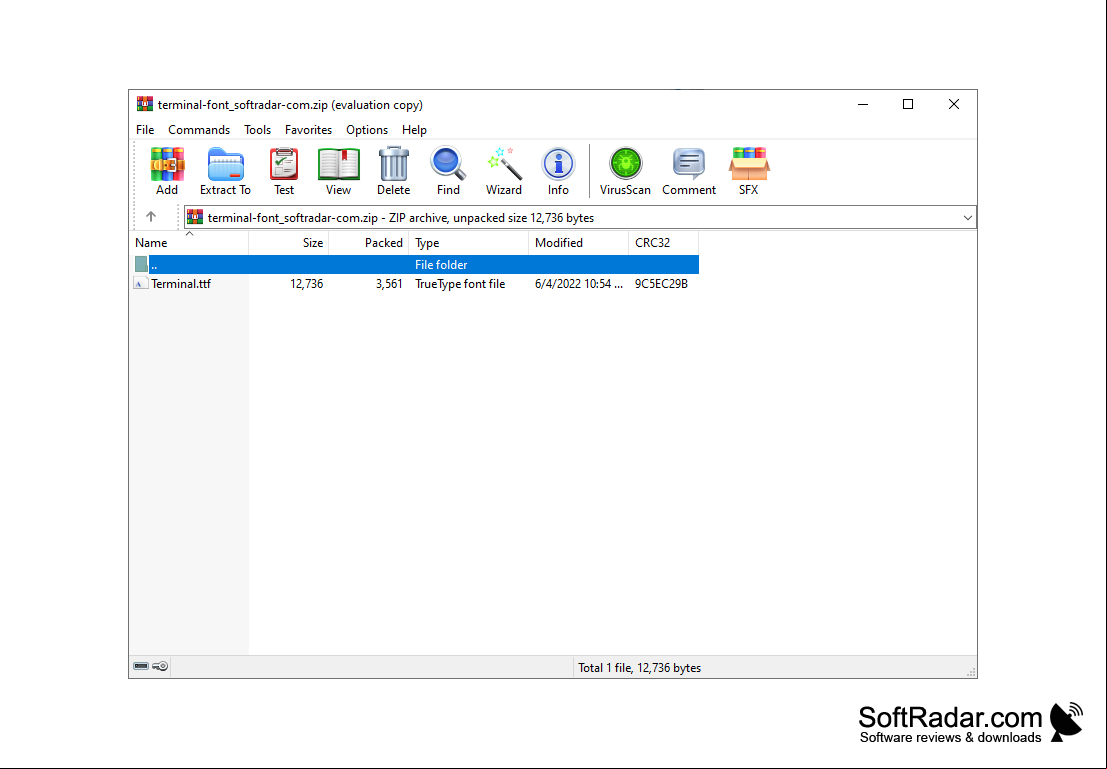Click the 3,561 packed size value
The height and width of the screenshot is (769, 1107).
tap(389, 284)
